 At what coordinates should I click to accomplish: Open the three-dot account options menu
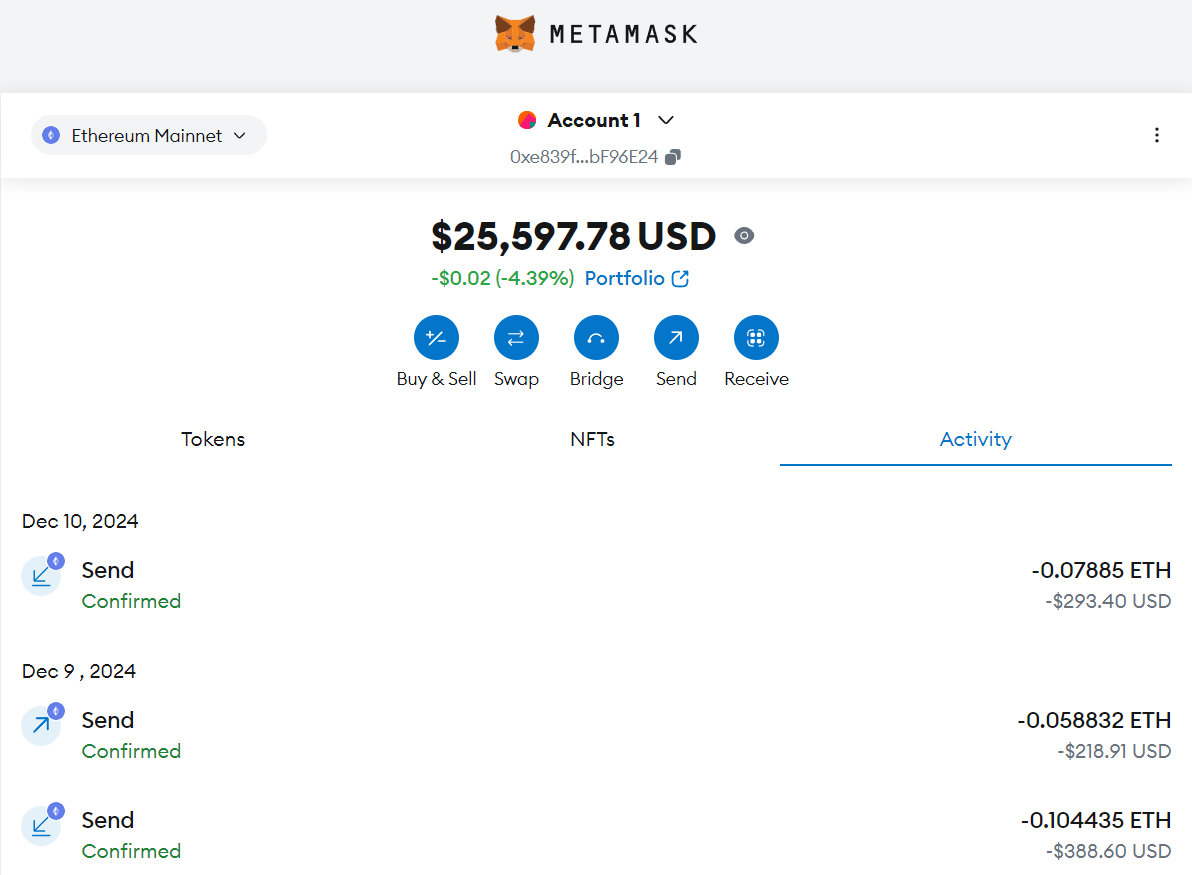pyautogui.click(x=1156, y=135)
